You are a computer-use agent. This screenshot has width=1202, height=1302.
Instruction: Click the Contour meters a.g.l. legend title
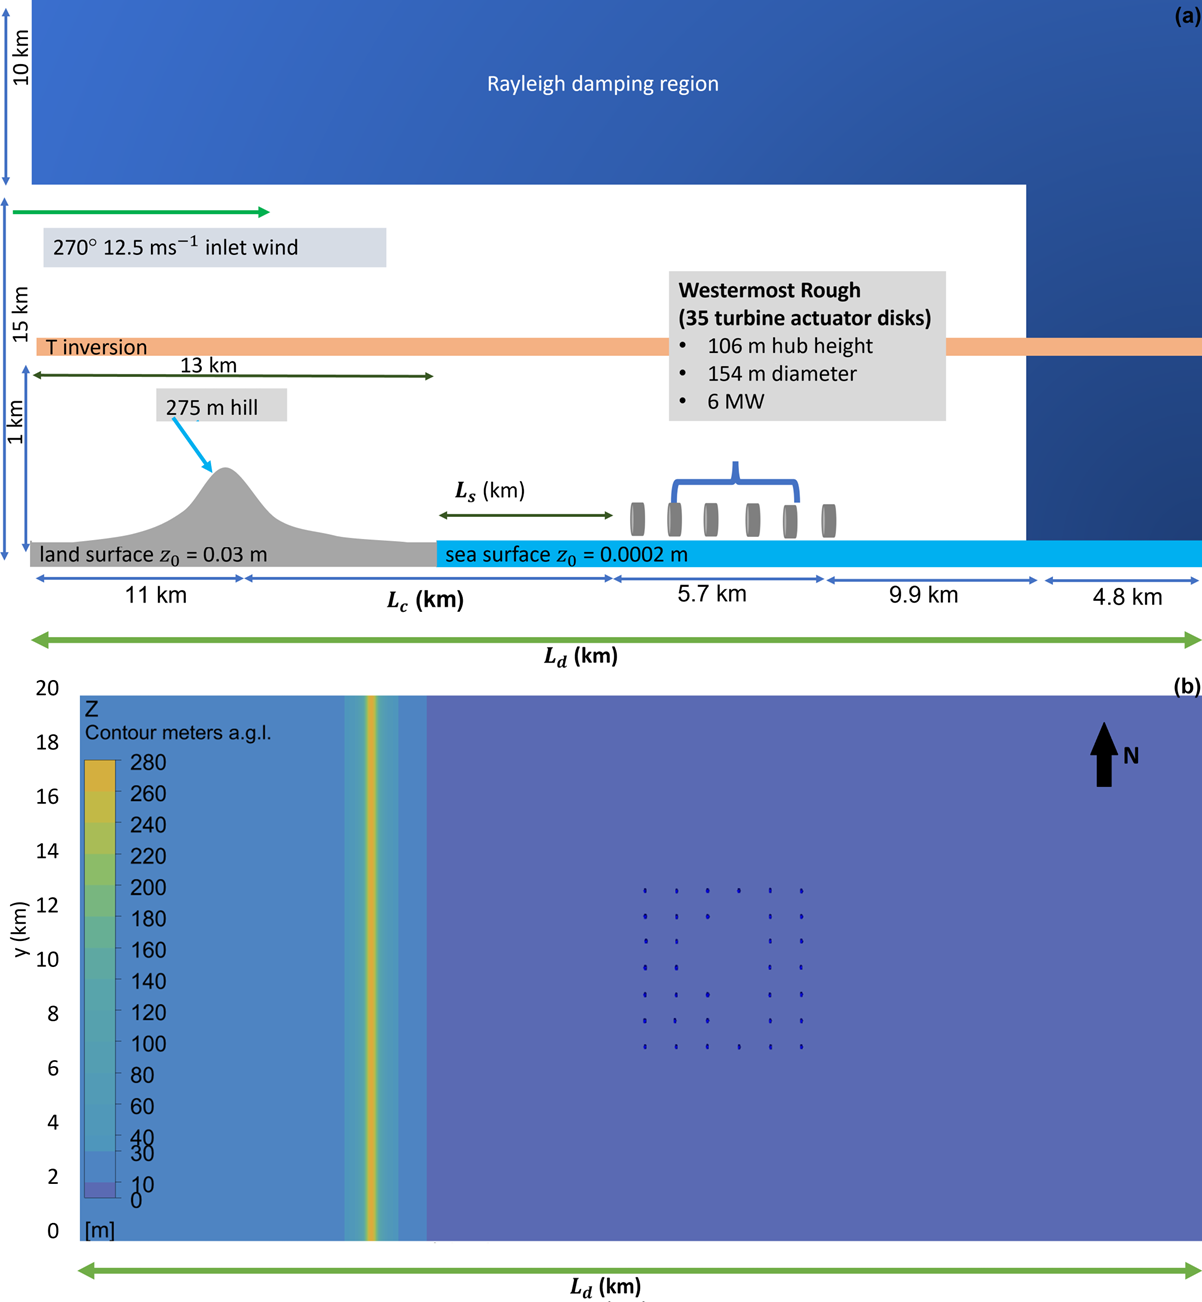pos(178,733)
